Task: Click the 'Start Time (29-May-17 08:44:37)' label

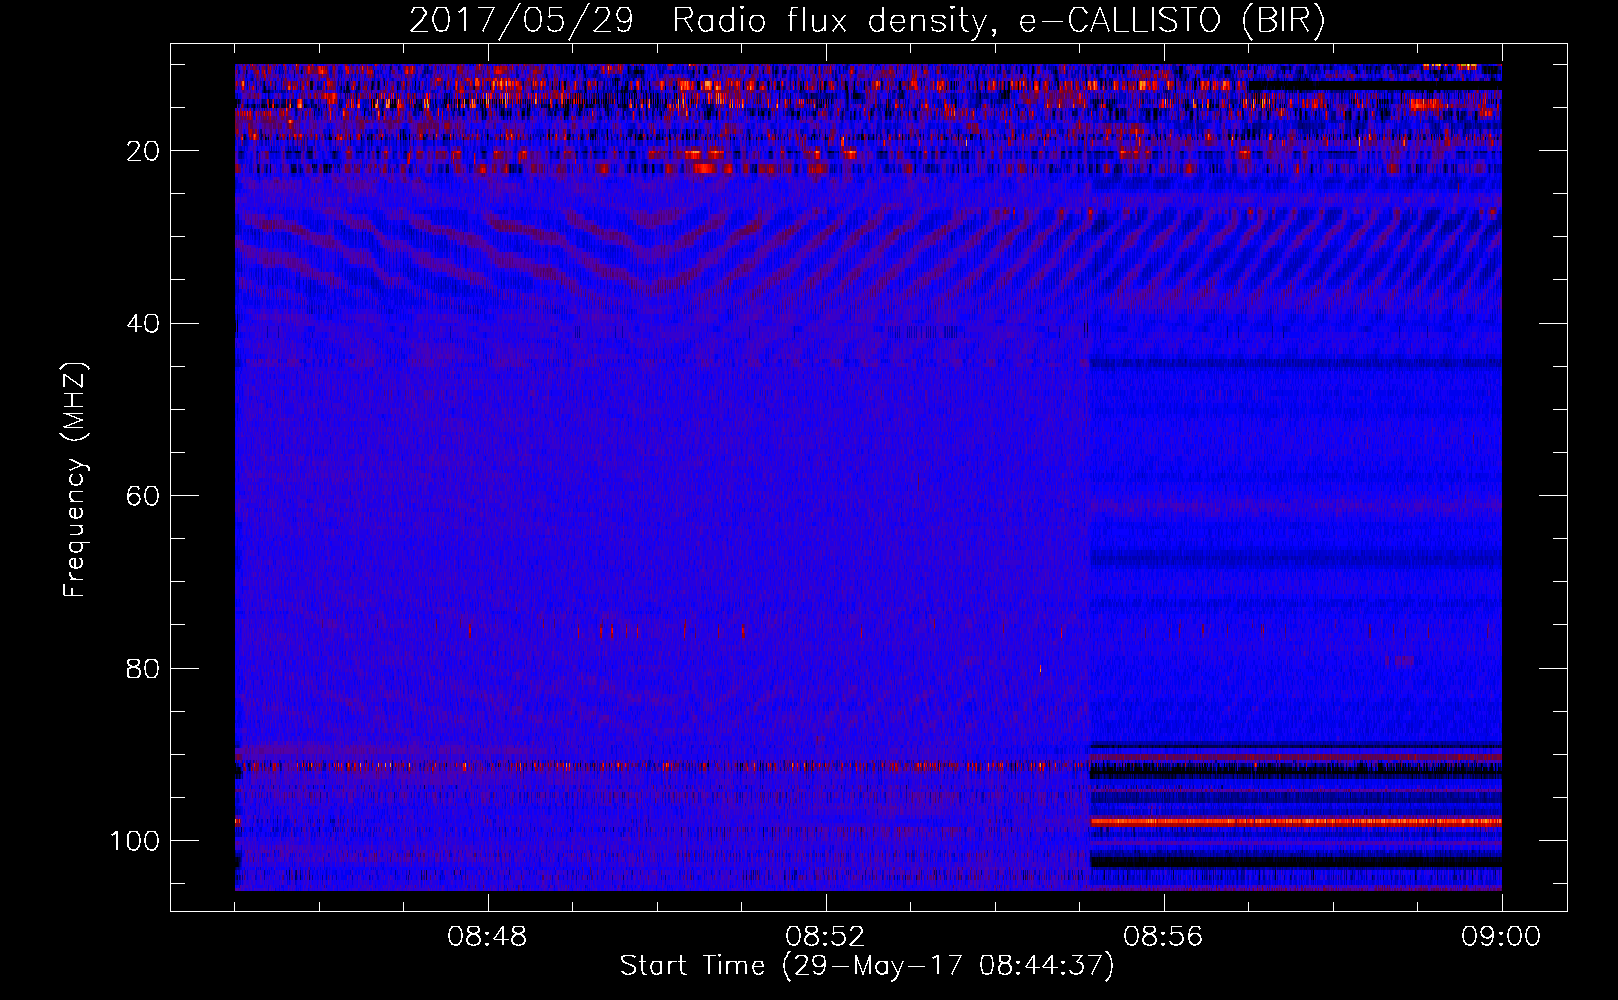Action: click(867, 966)
